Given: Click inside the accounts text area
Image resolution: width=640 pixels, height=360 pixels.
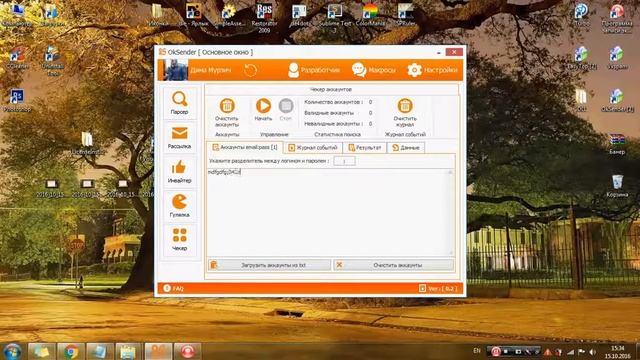Looking at the screenshot, I should [327, 212].
